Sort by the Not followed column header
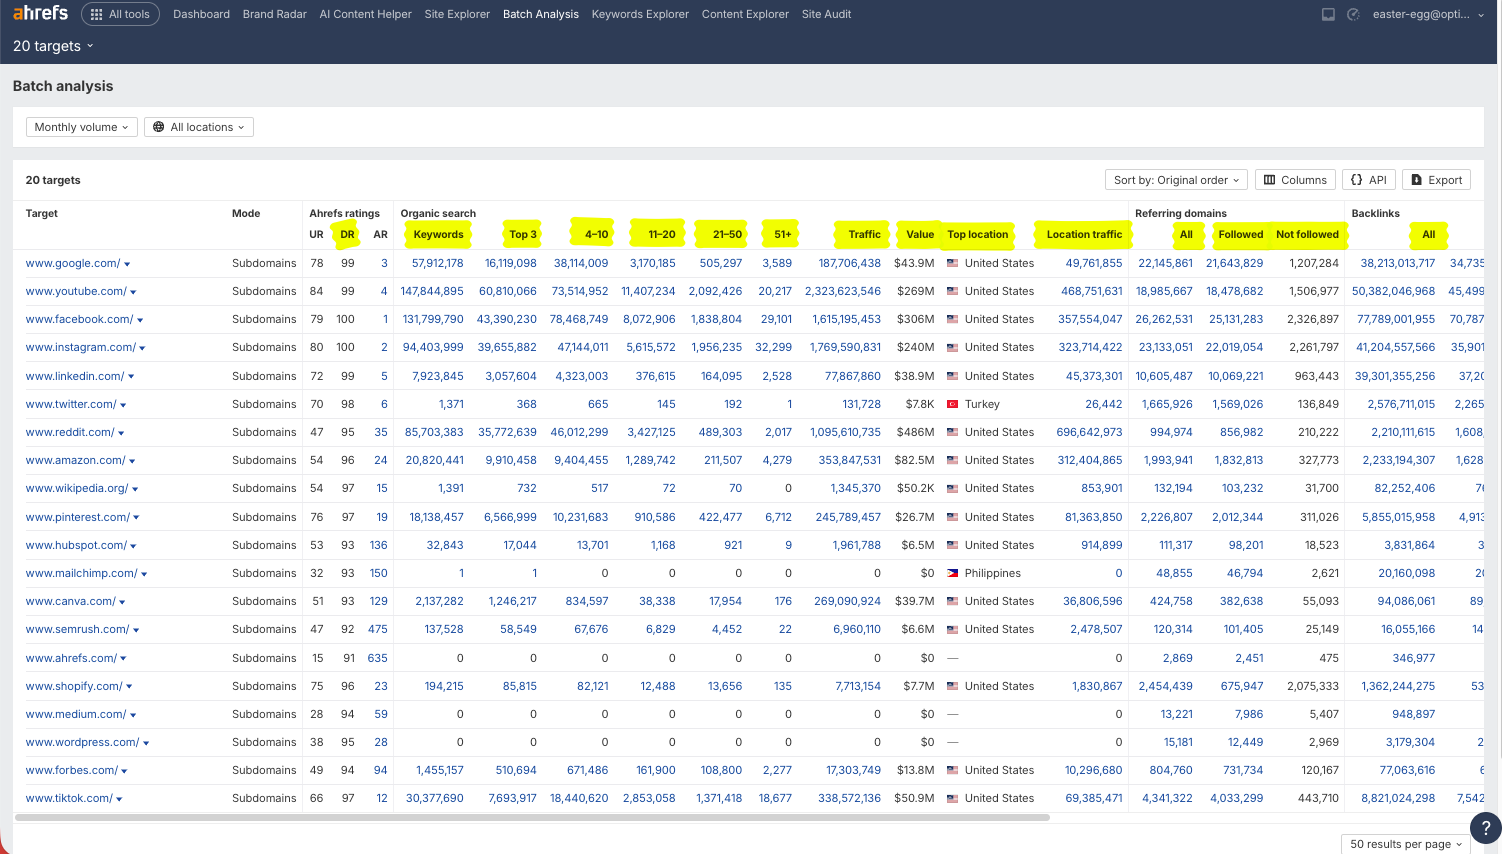This screenshot has height=854, width=1502. click(x=1308, y=234)
